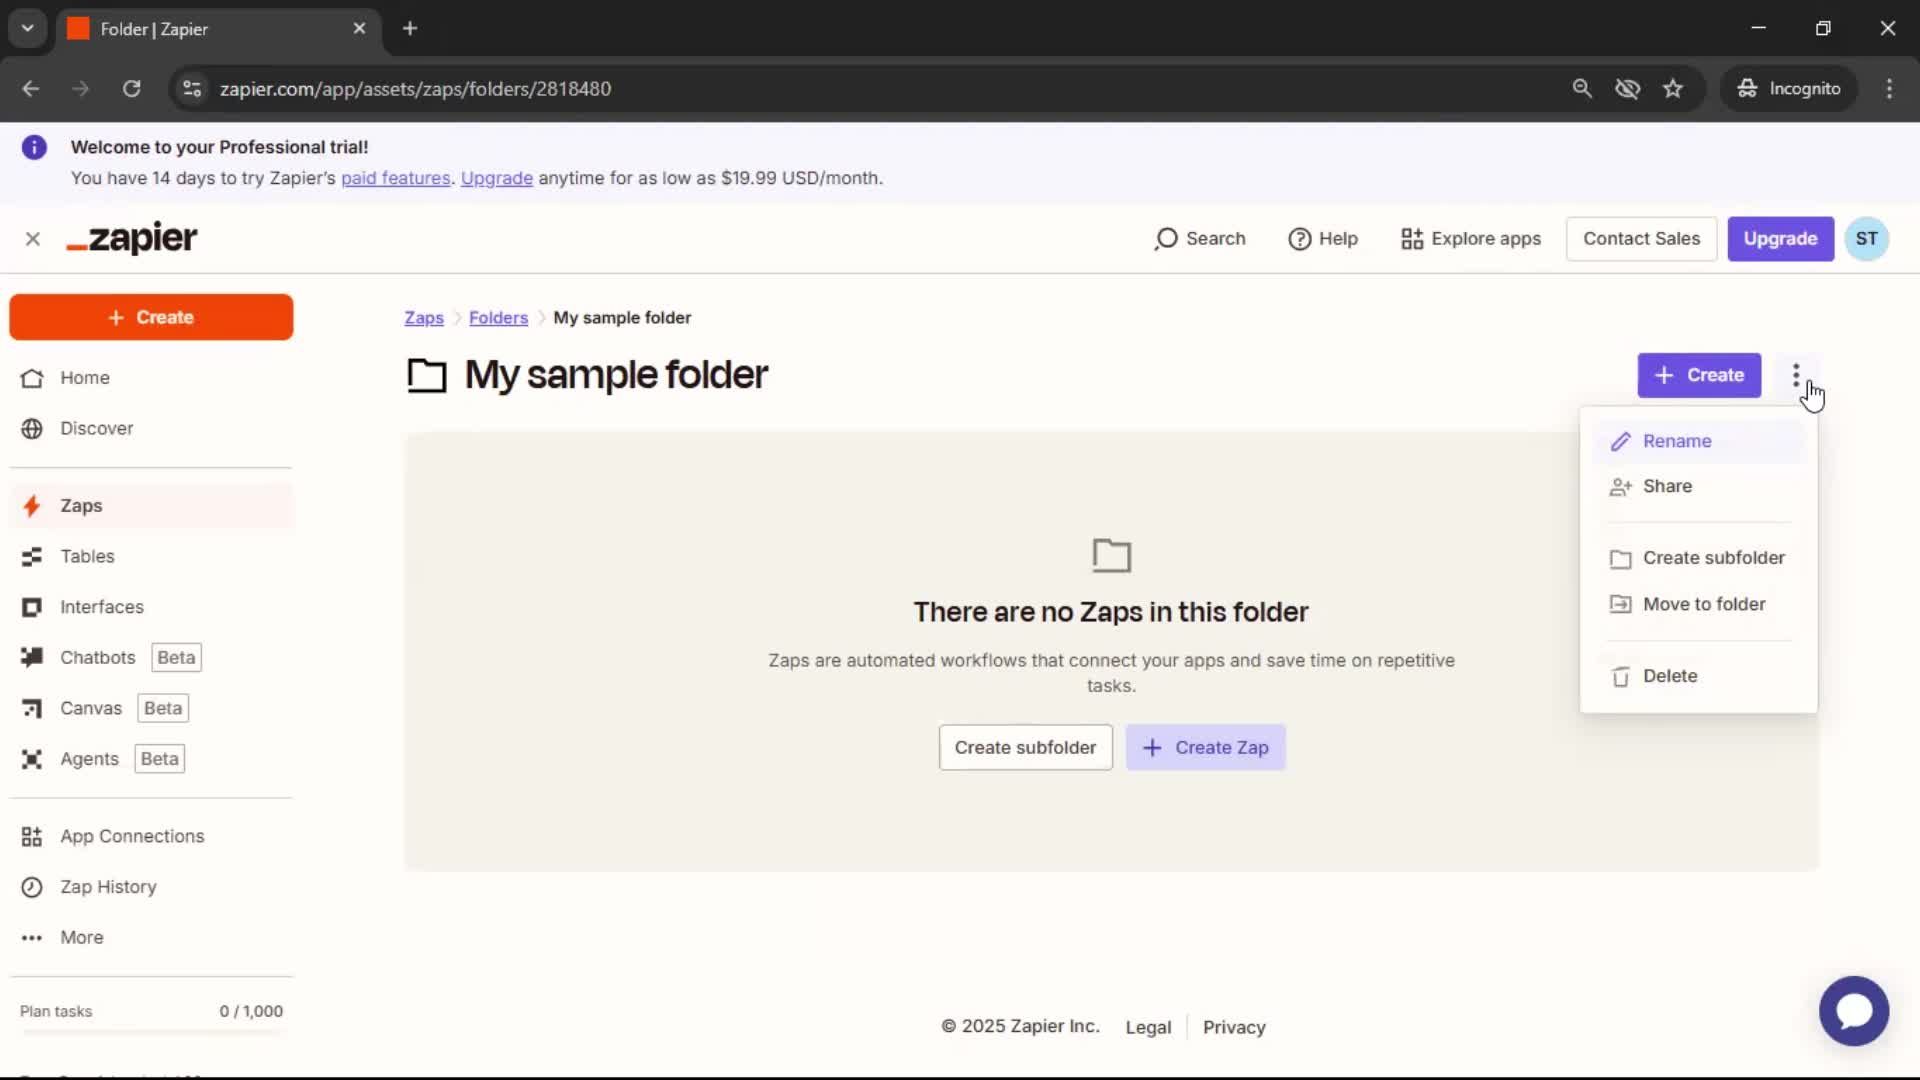1920x1080 pixels.
Task: Close the Folder | Zapier tab
Action: click(x=359, y=29)
